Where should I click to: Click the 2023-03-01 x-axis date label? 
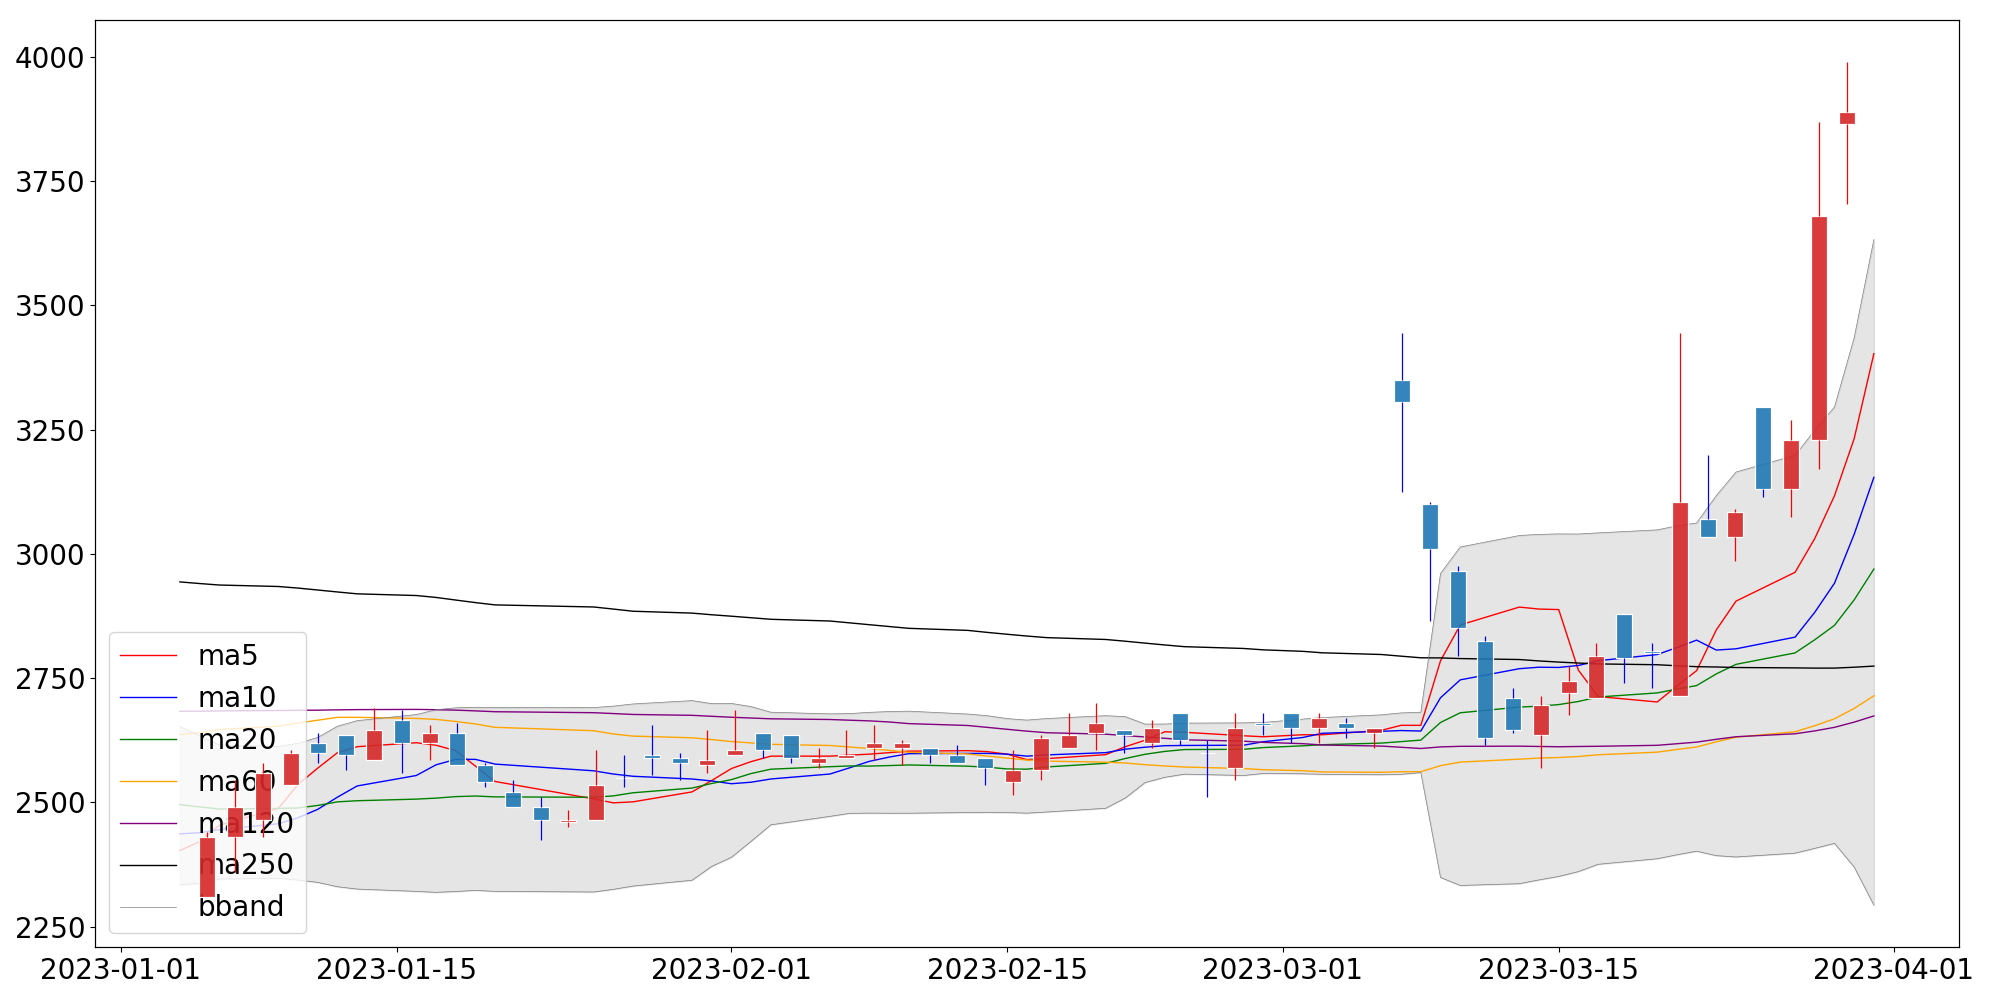point(1282,971)
